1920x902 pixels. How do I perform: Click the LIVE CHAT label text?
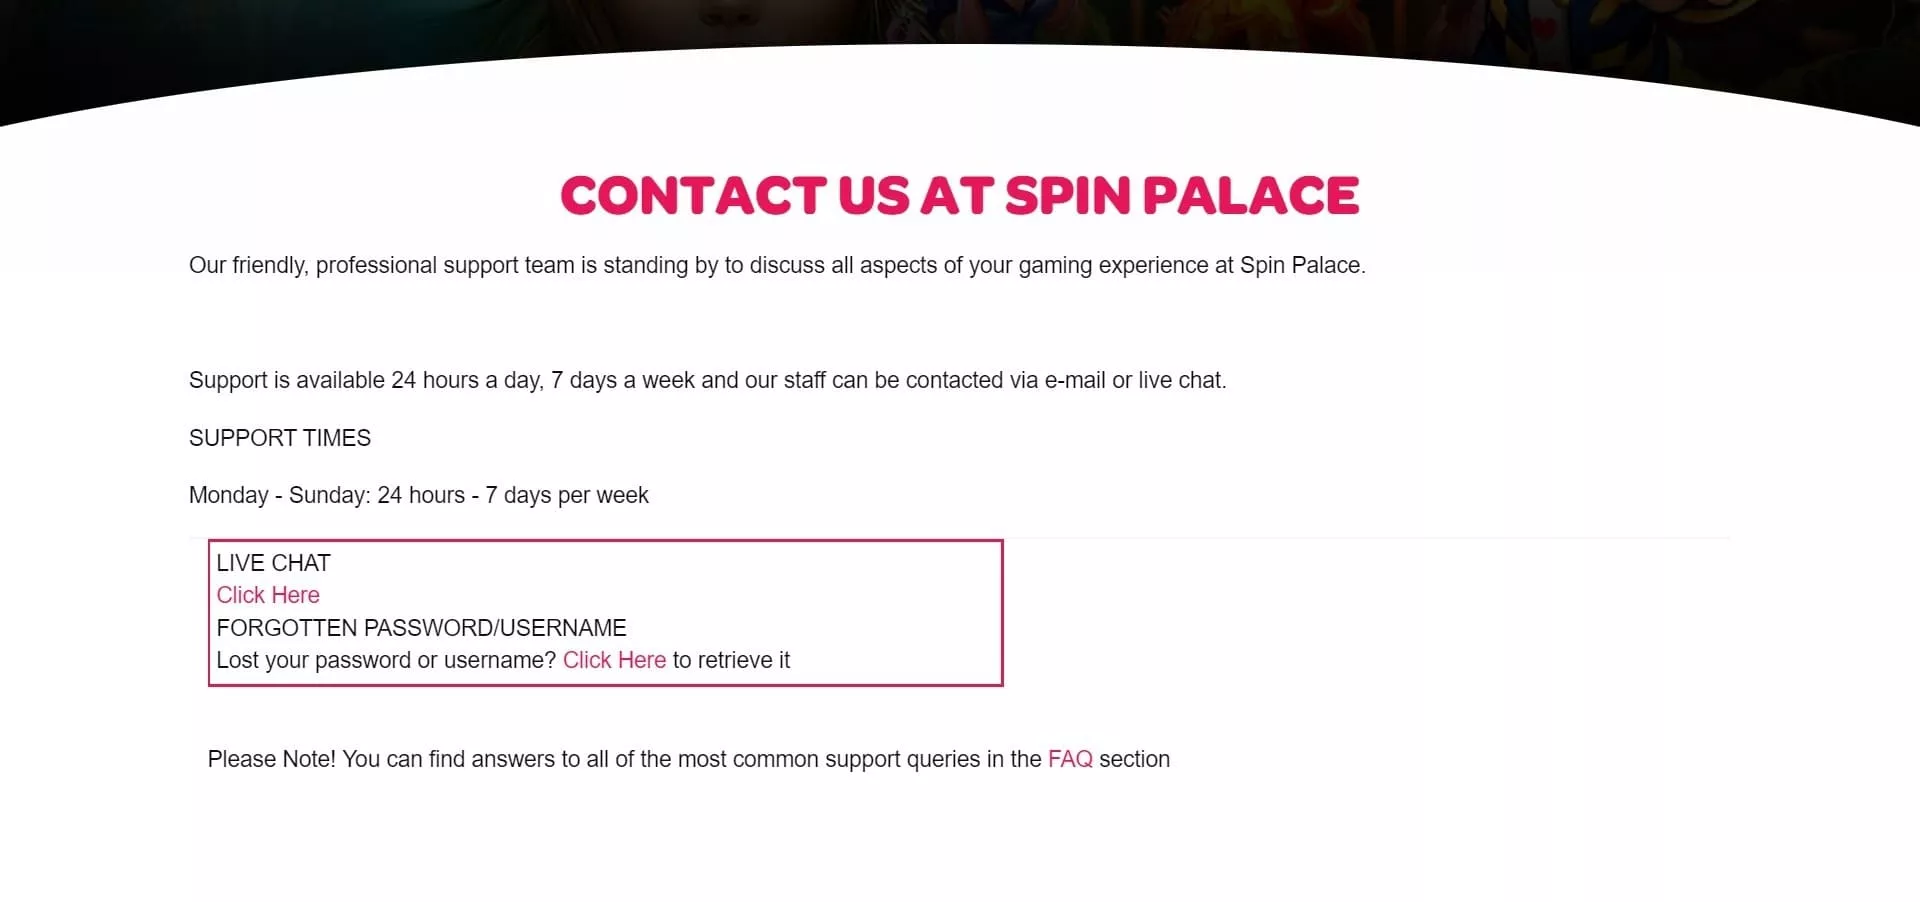pos(273,563)
